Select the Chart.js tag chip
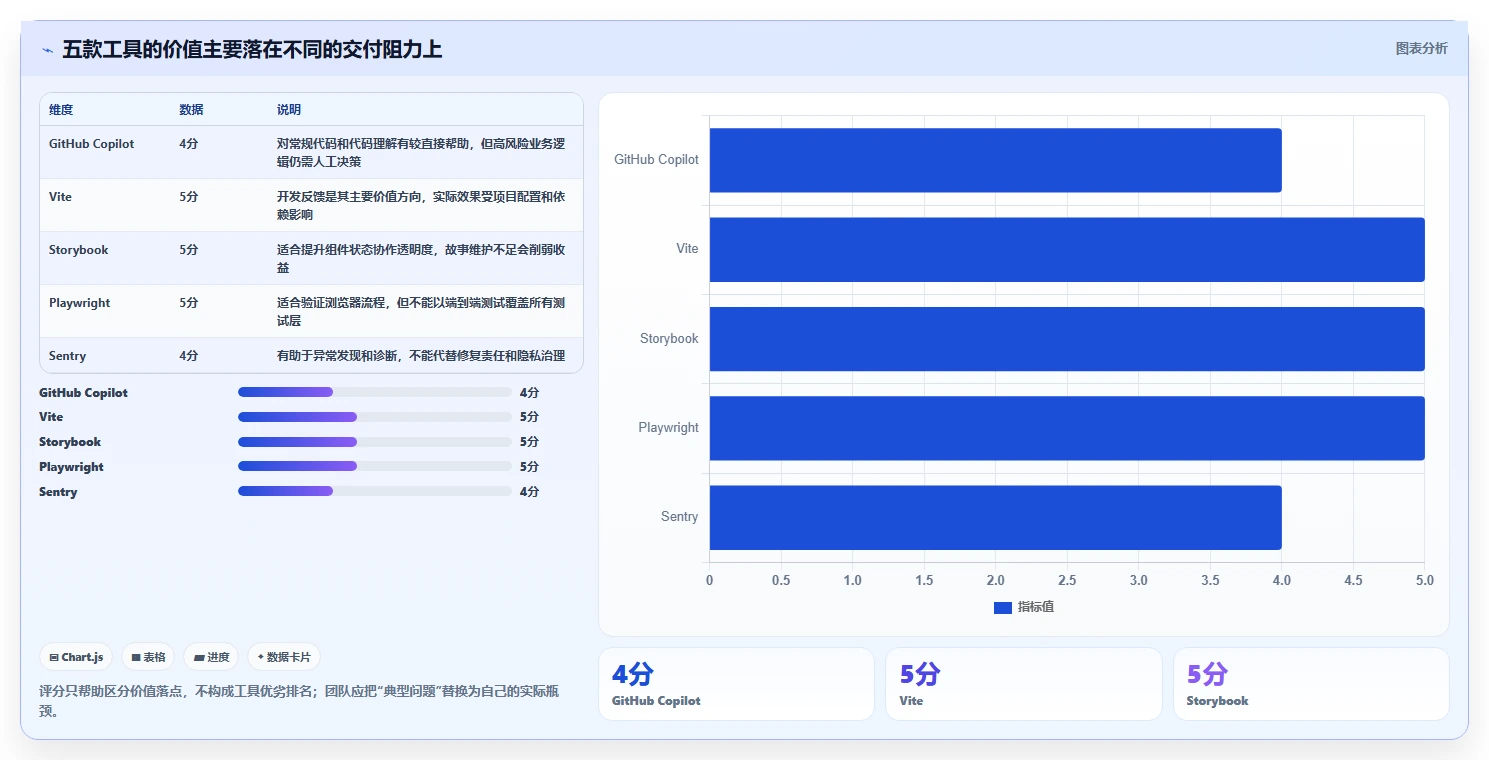Screen dimensions: 1489x760 [x=76, y=657]
